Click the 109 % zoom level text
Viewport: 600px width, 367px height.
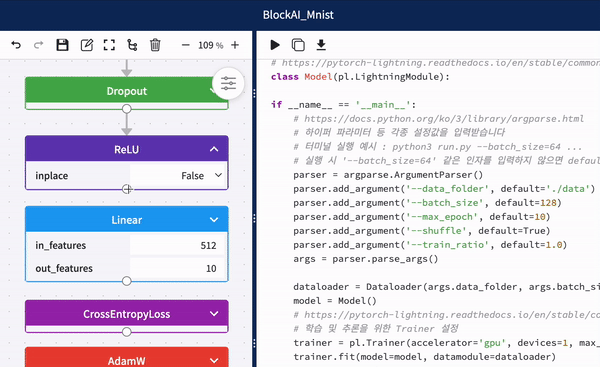pos(210,45)
